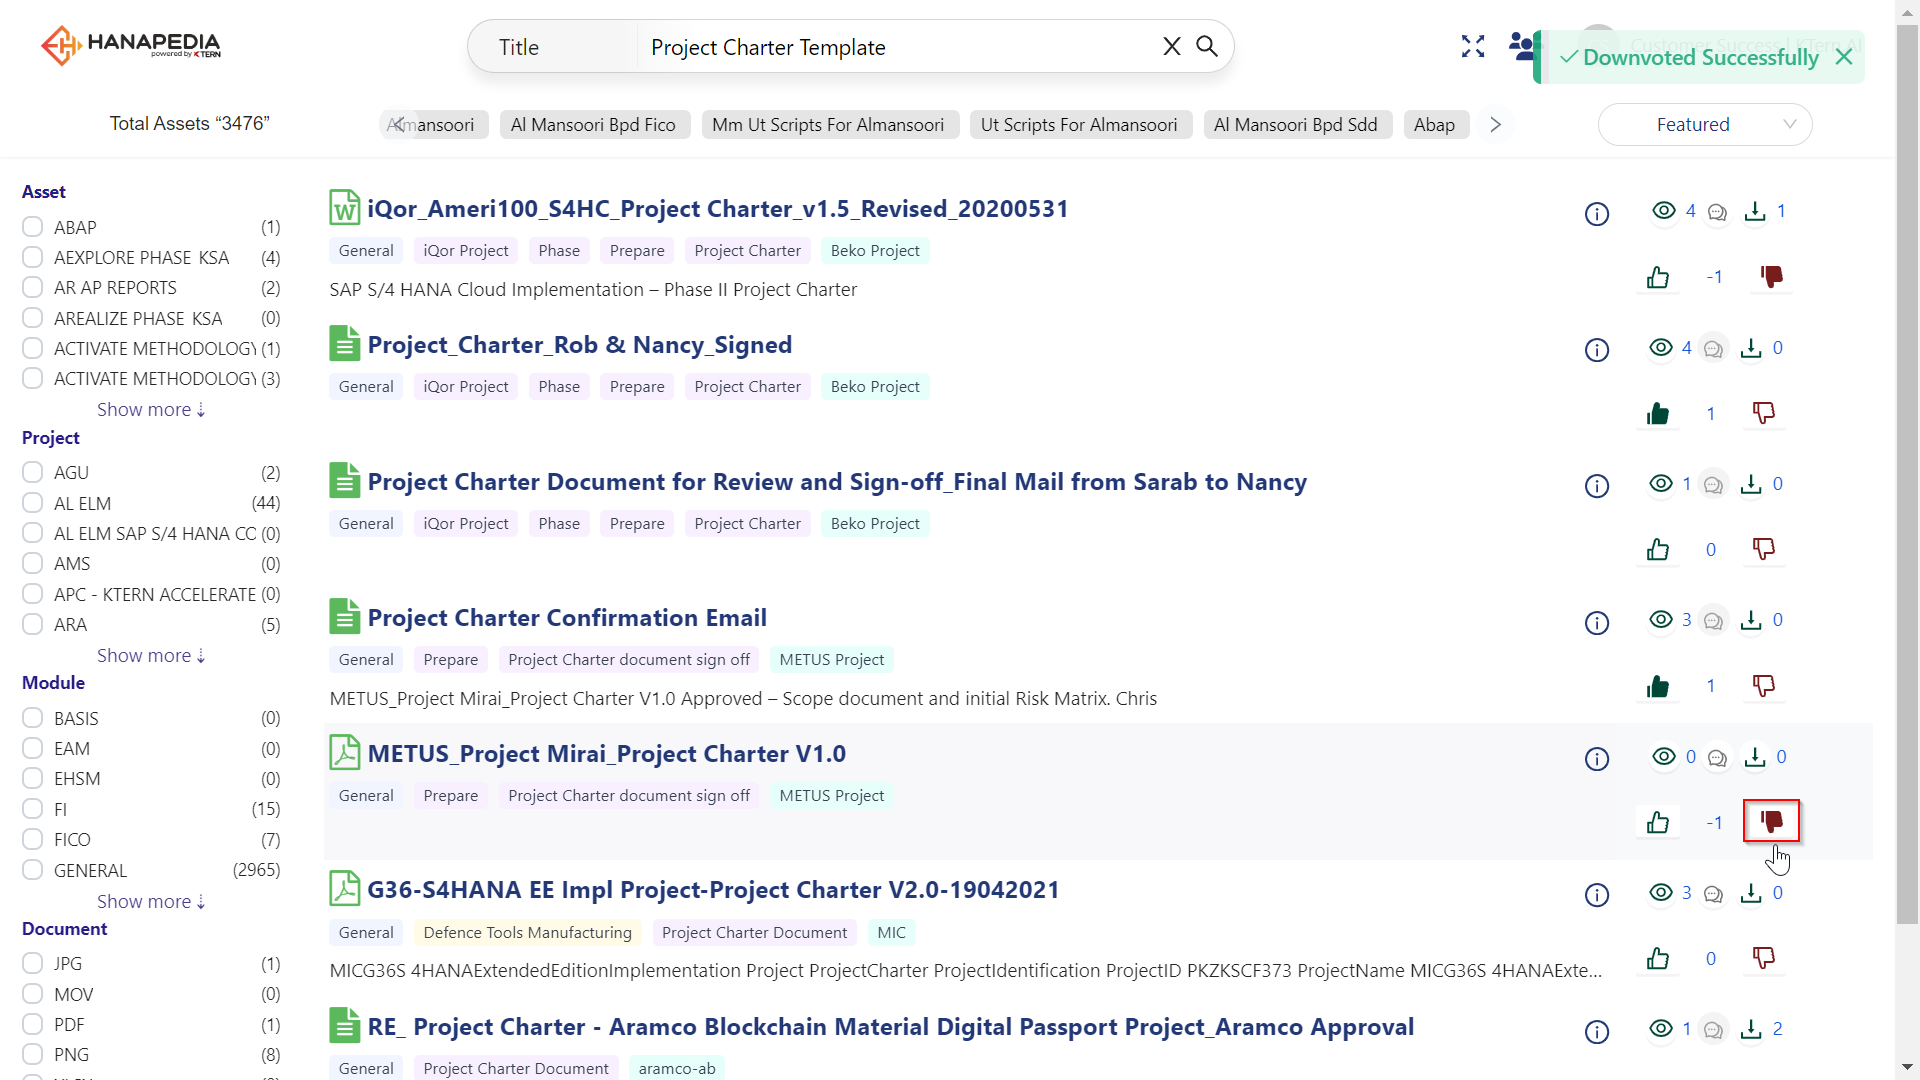The image size is (1920, 1080).
Task: Download Project_Charter_Rob & Nancy_Signed file
Action: pos(1751,348)
